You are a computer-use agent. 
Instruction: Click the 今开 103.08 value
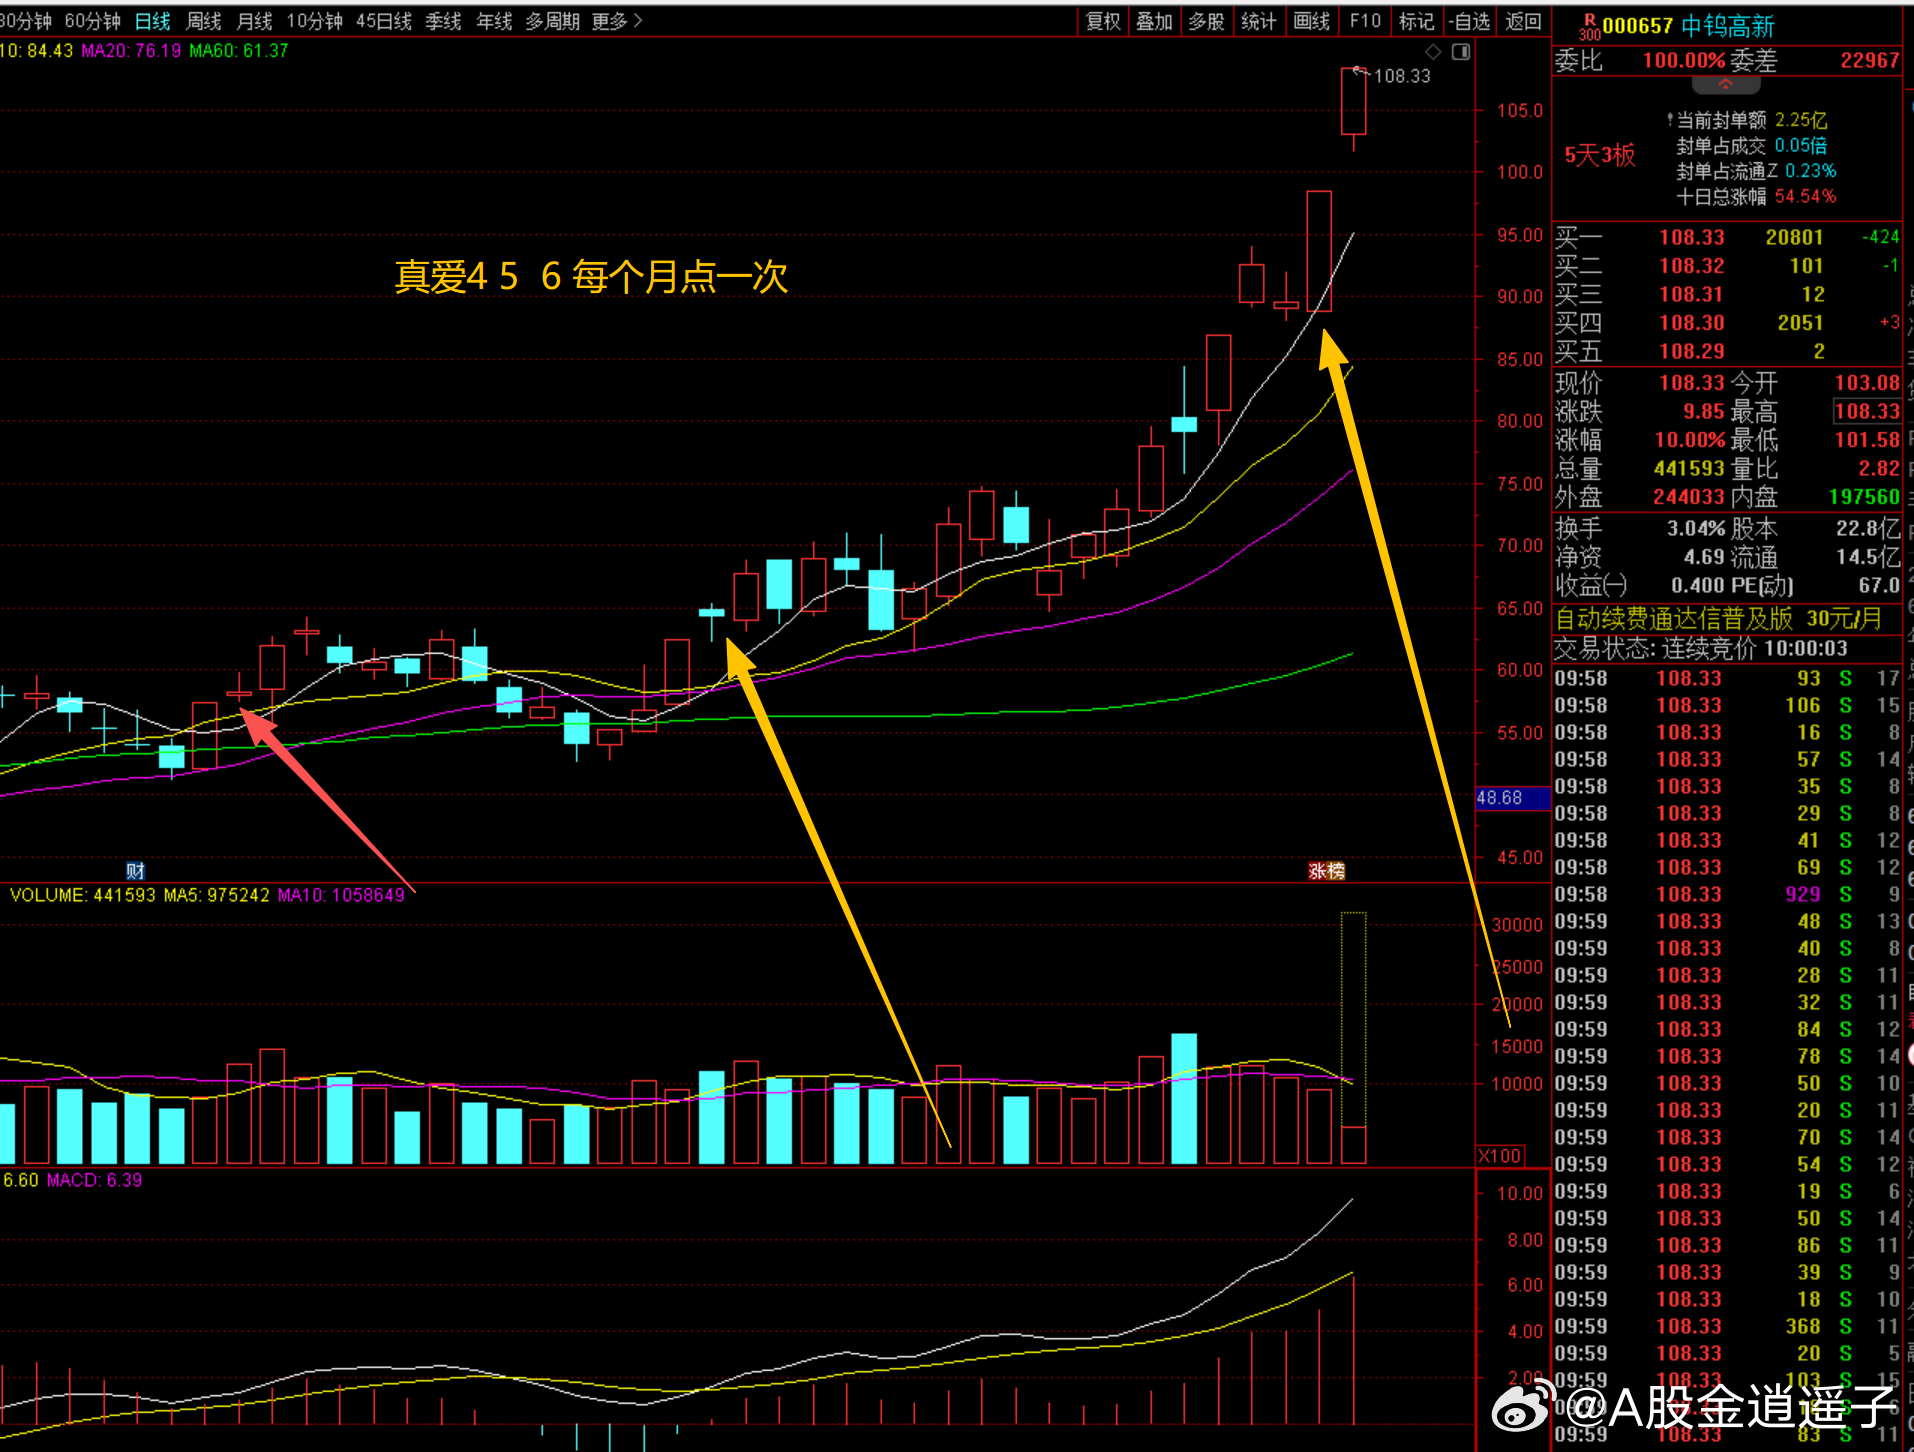coord(1866,383)
